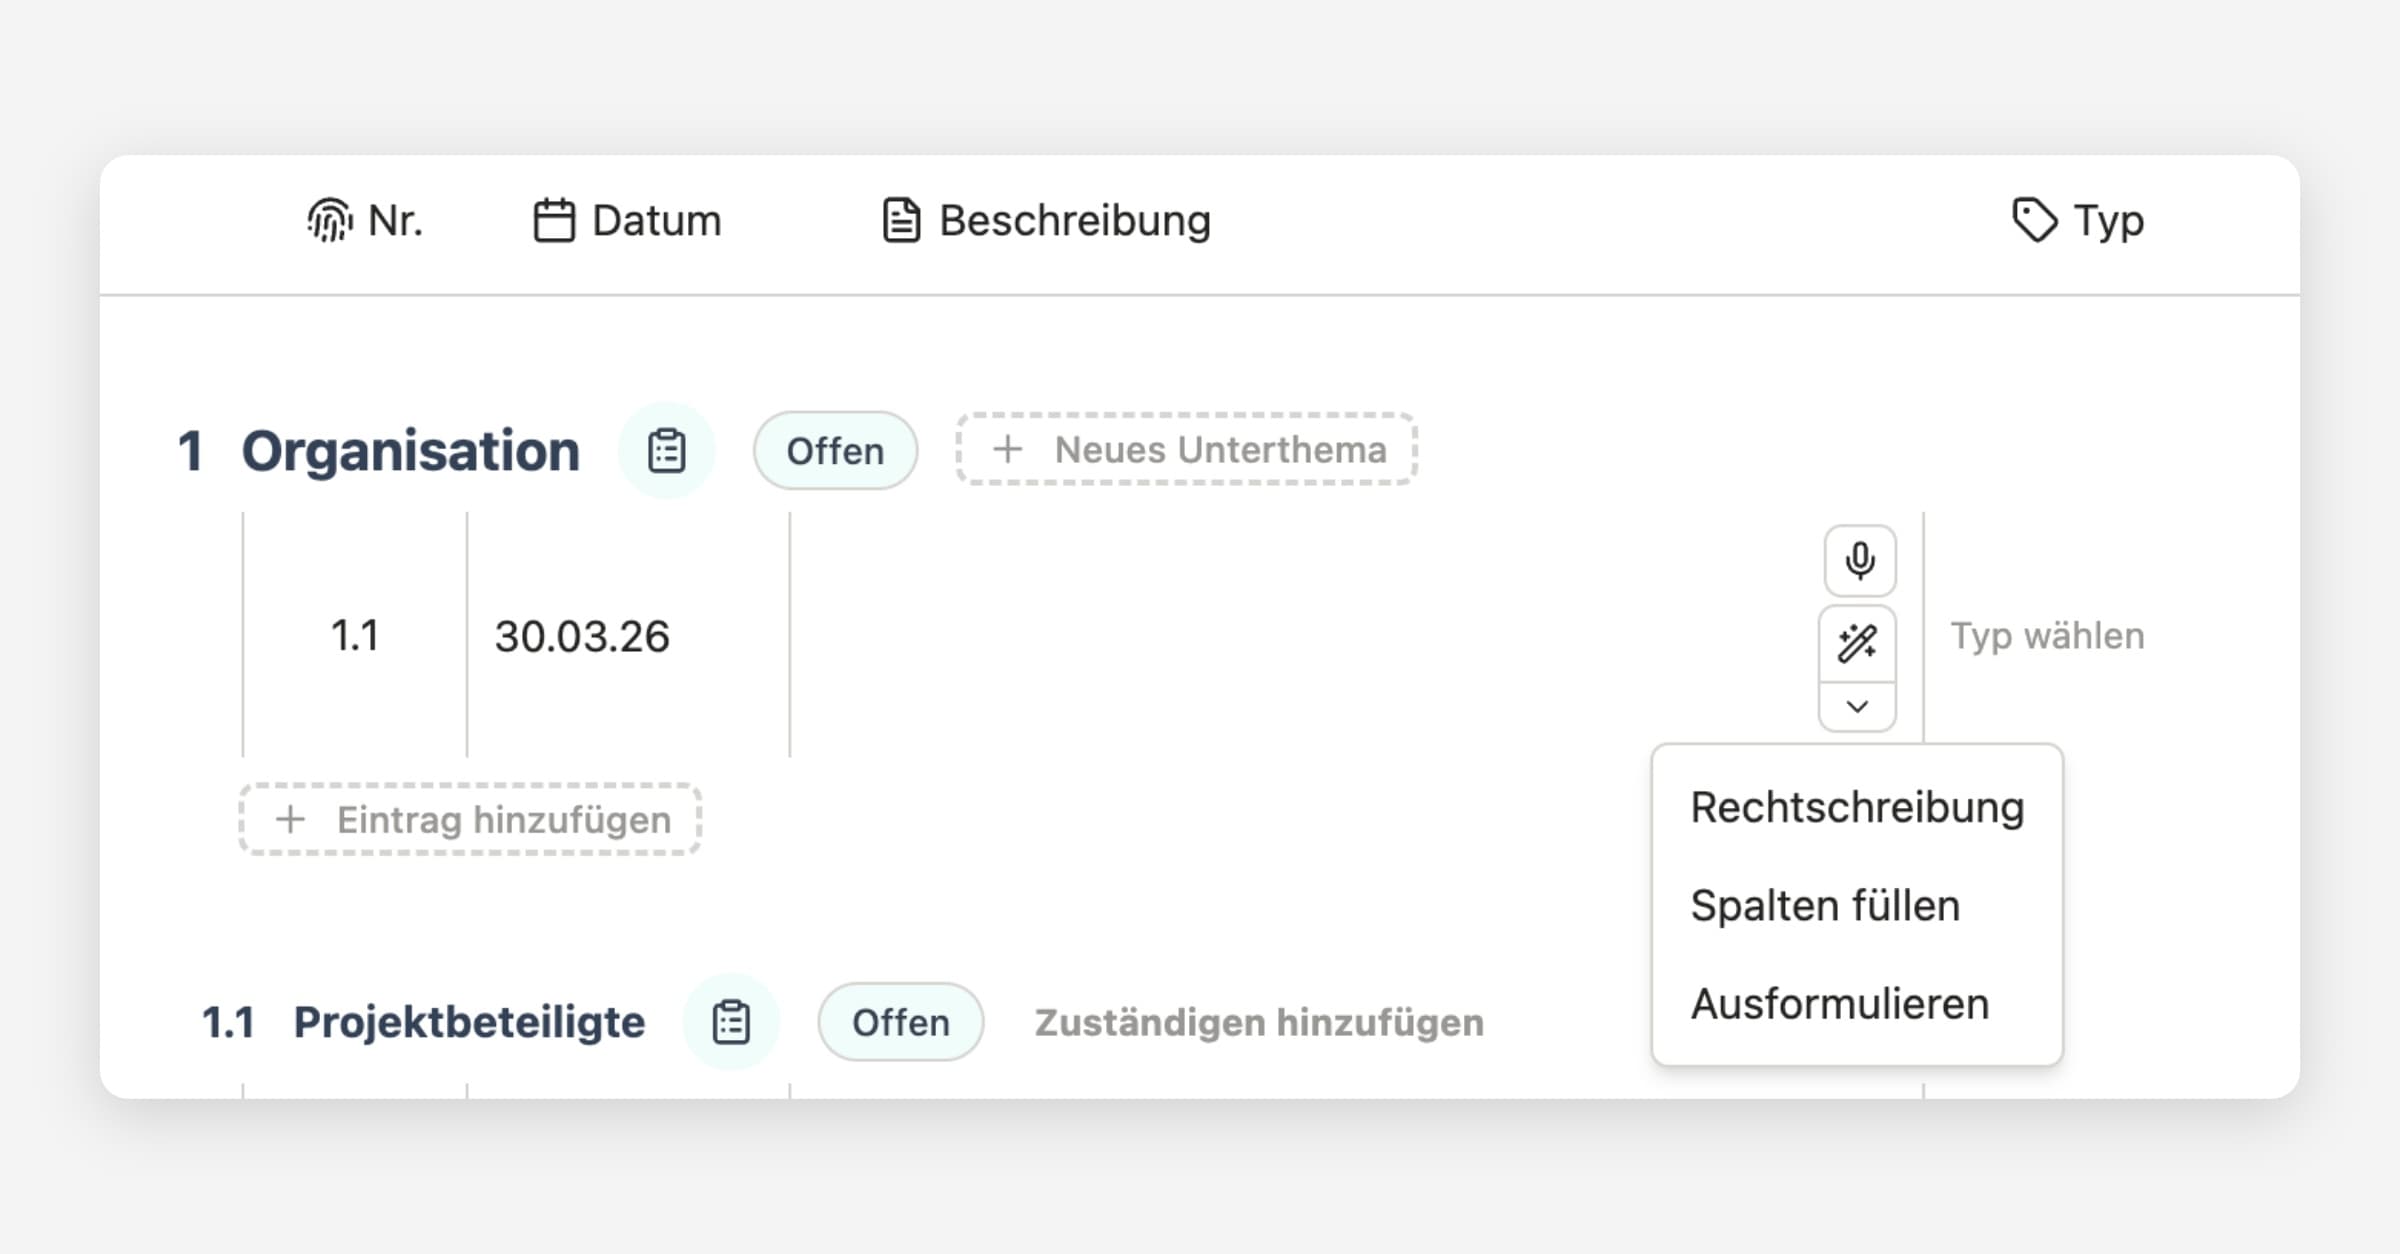Click clipboard icon next to Organisation
Image resolution: width=2400 pixels, height=1254 pixels.
666,451
